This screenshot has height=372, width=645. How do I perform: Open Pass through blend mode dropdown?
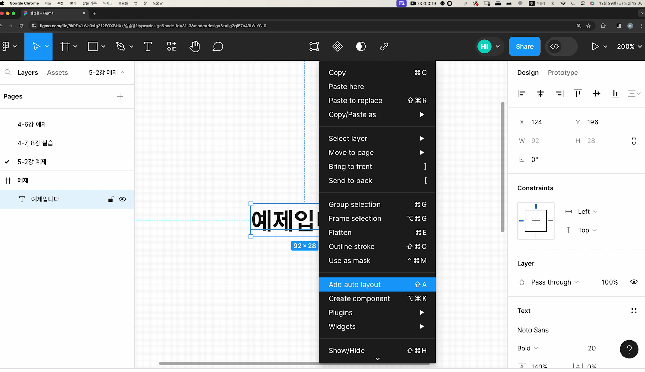coord(555,282)
